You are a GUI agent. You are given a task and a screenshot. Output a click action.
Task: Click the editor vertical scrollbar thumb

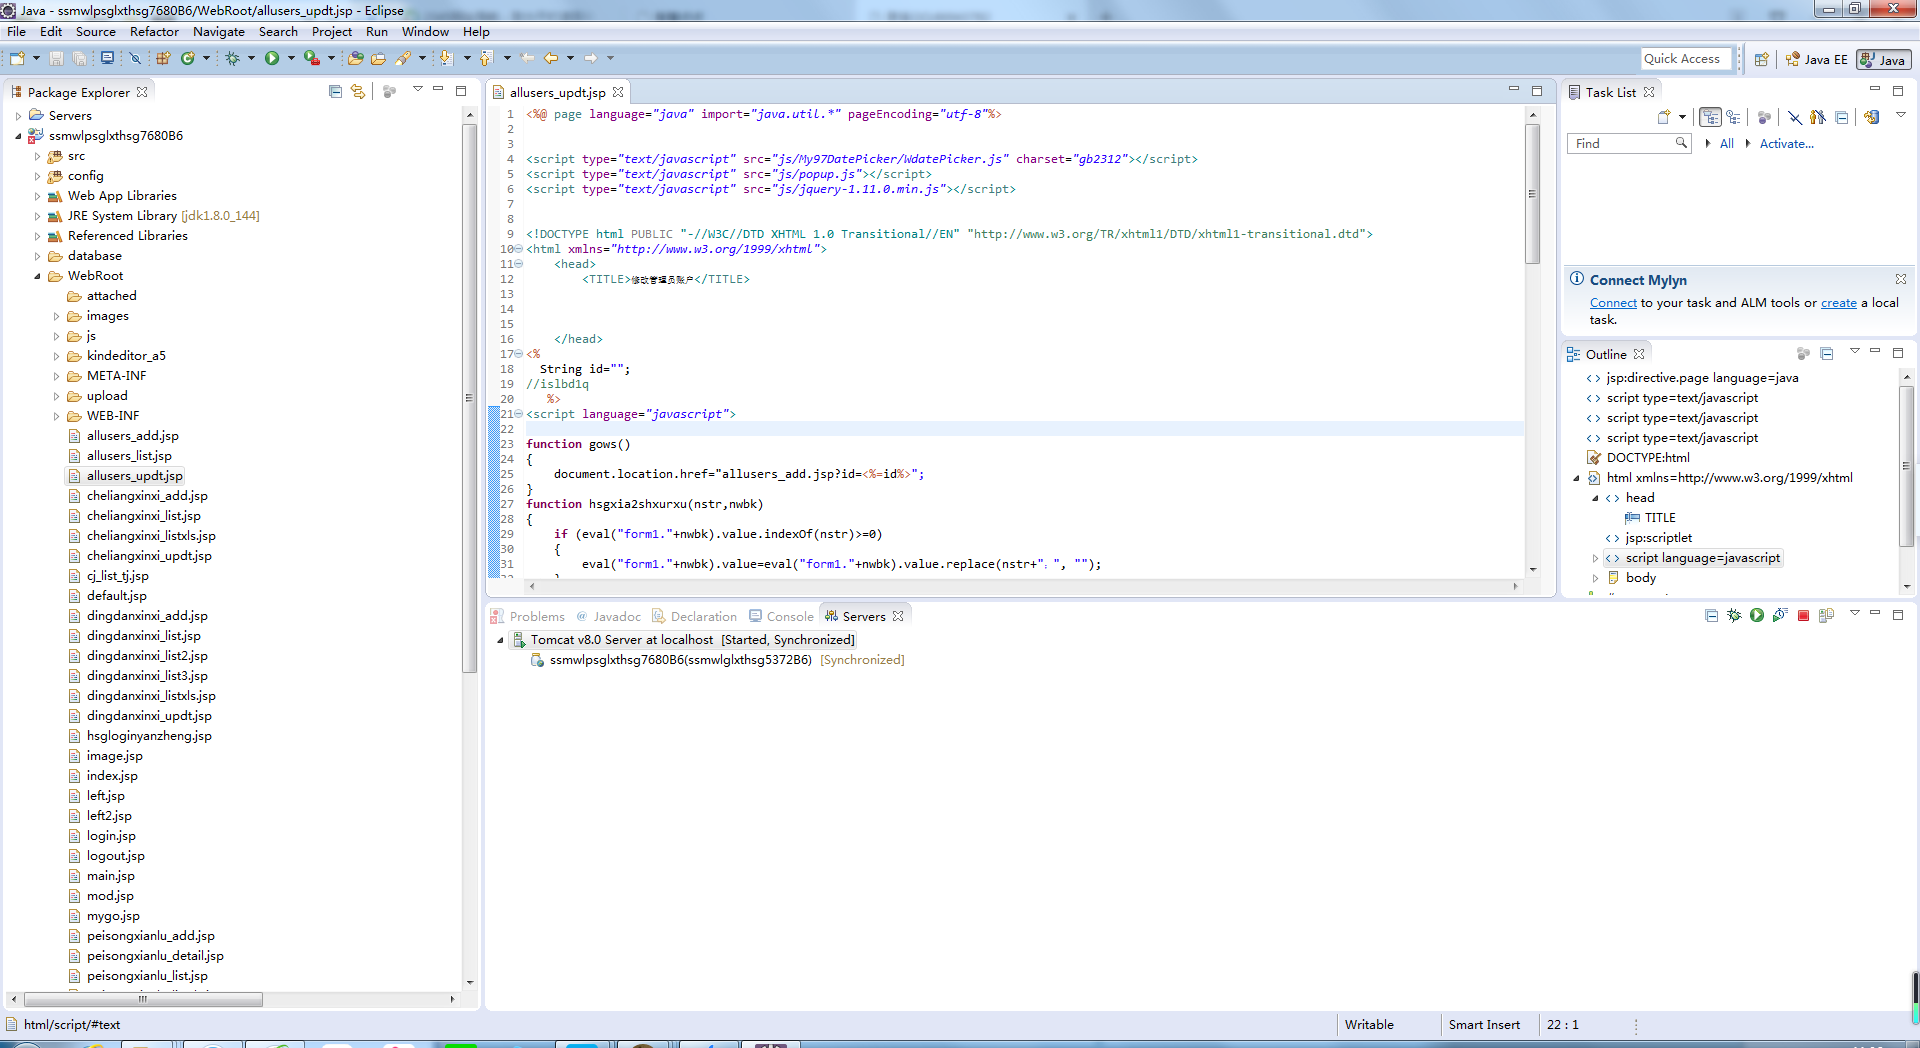pyautogui.click(x=1532, y=194)
